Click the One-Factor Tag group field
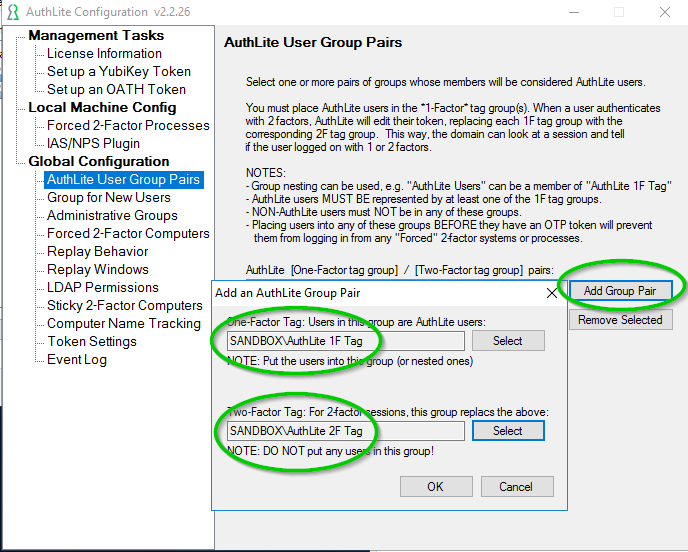Image resolution: width=688 pixels, height=552 pixels. (346, 341)
